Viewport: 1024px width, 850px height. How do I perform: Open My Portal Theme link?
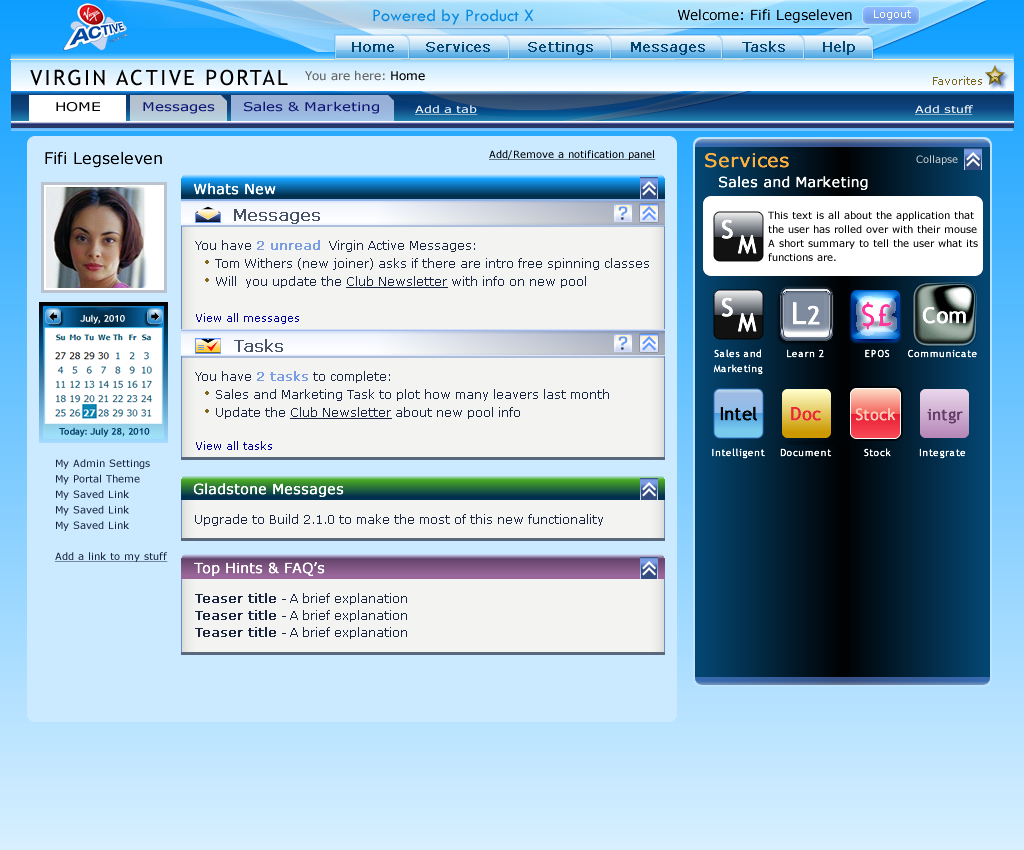[x=97, y=479]
